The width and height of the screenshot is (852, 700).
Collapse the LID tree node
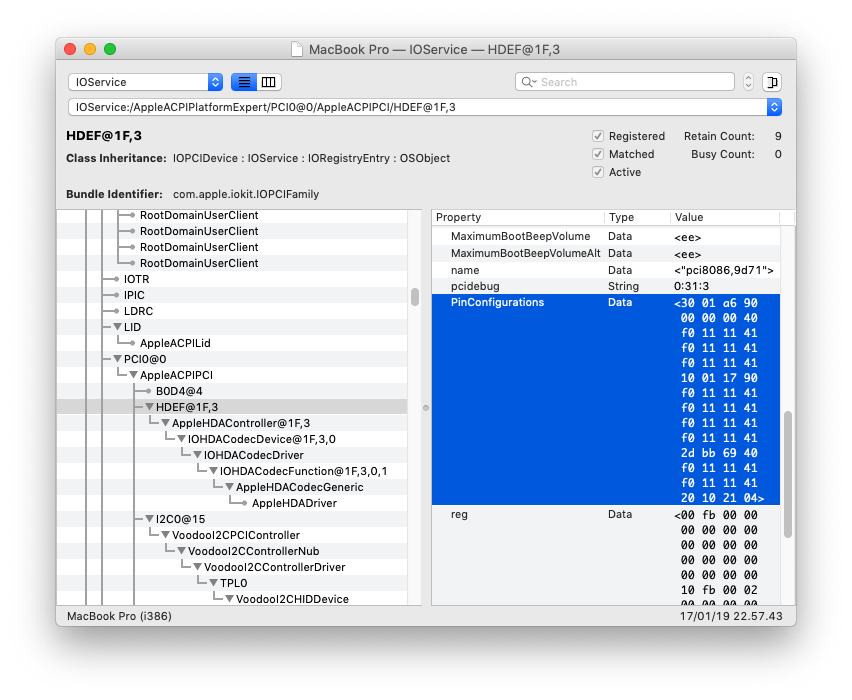117,327
